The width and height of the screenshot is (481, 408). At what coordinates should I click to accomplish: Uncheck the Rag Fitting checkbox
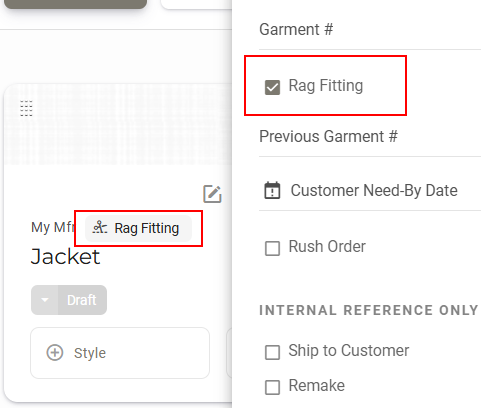coord(272,87)
